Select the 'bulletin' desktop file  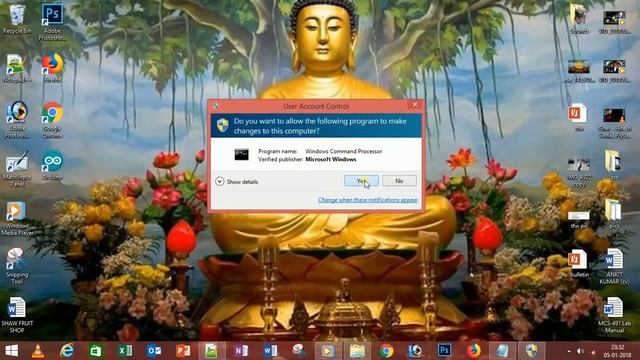pos(579,263)
